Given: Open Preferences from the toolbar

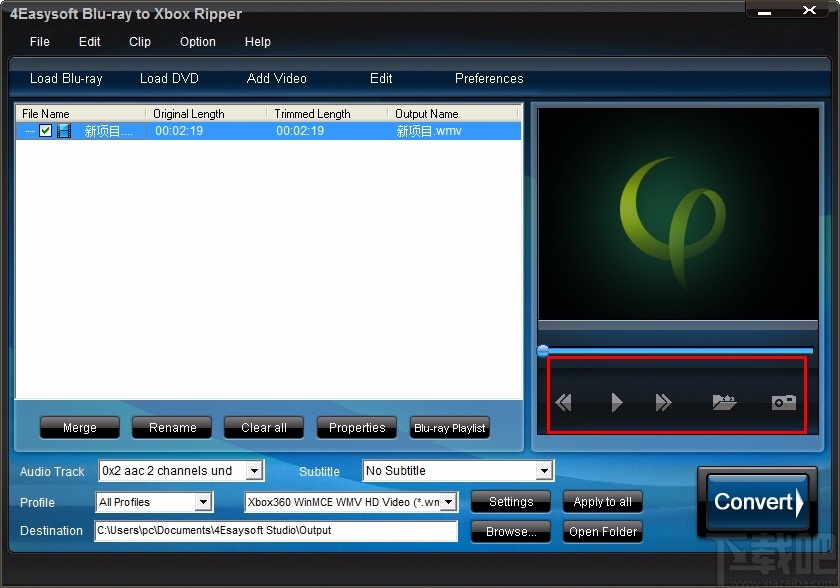Looking at the screenshot, I should click(x=489, y=78).
